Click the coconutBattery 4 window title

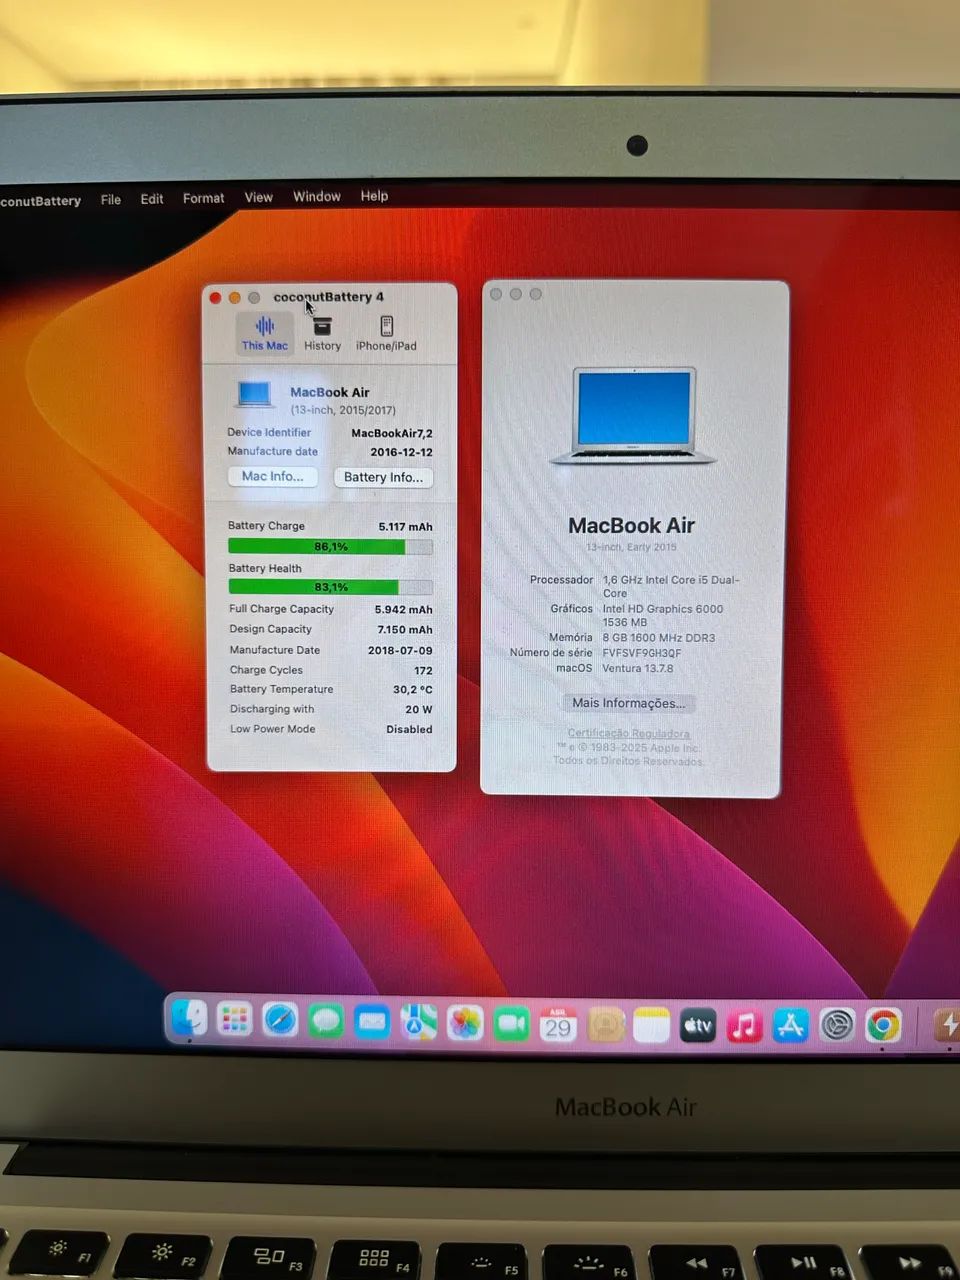pos(328,297)
